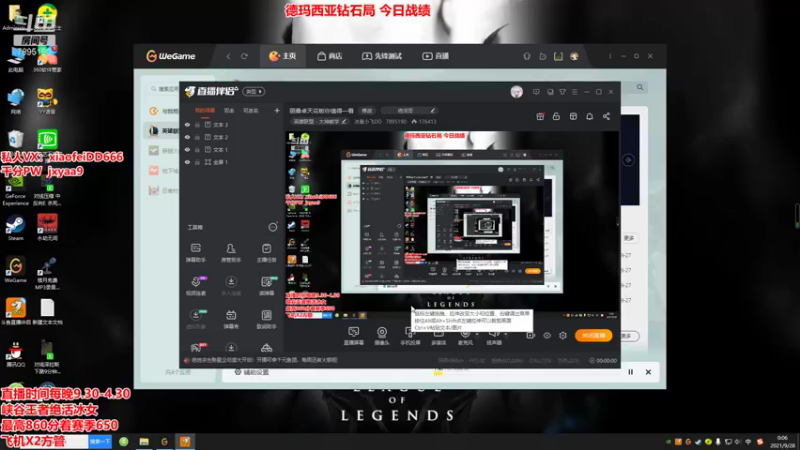Viewport: 800px width, 450px height.
Task: Toggle lock on 全屏 1 layer
Action: coord(197,162)
